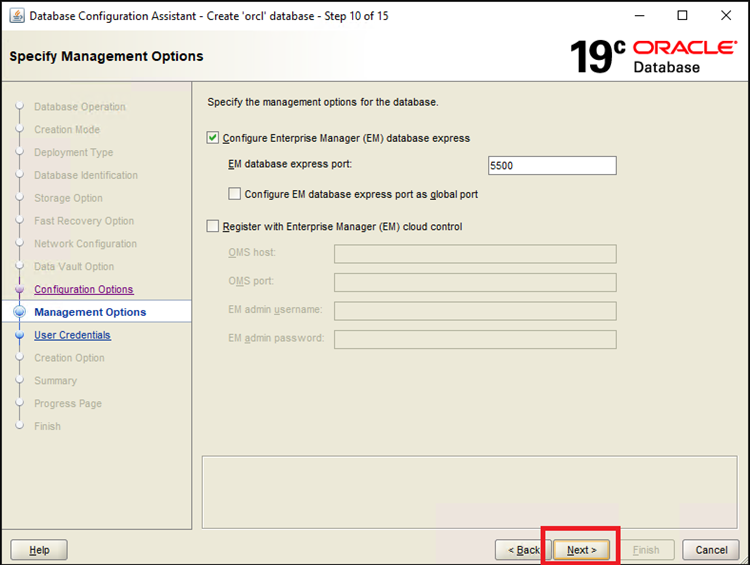Click the 'OMS host:' label

point(252,253)
